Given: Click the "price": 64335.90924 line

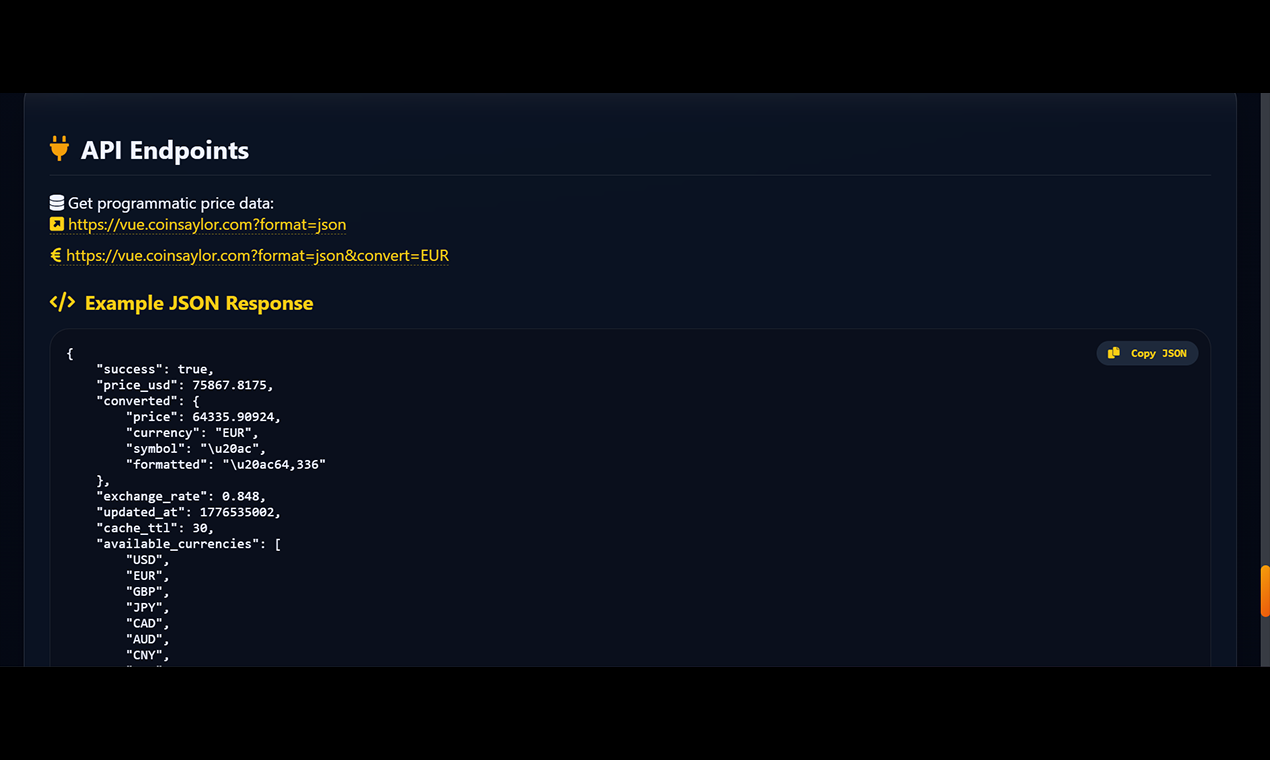Looking at the screenshot, I should tap(203, 417).
